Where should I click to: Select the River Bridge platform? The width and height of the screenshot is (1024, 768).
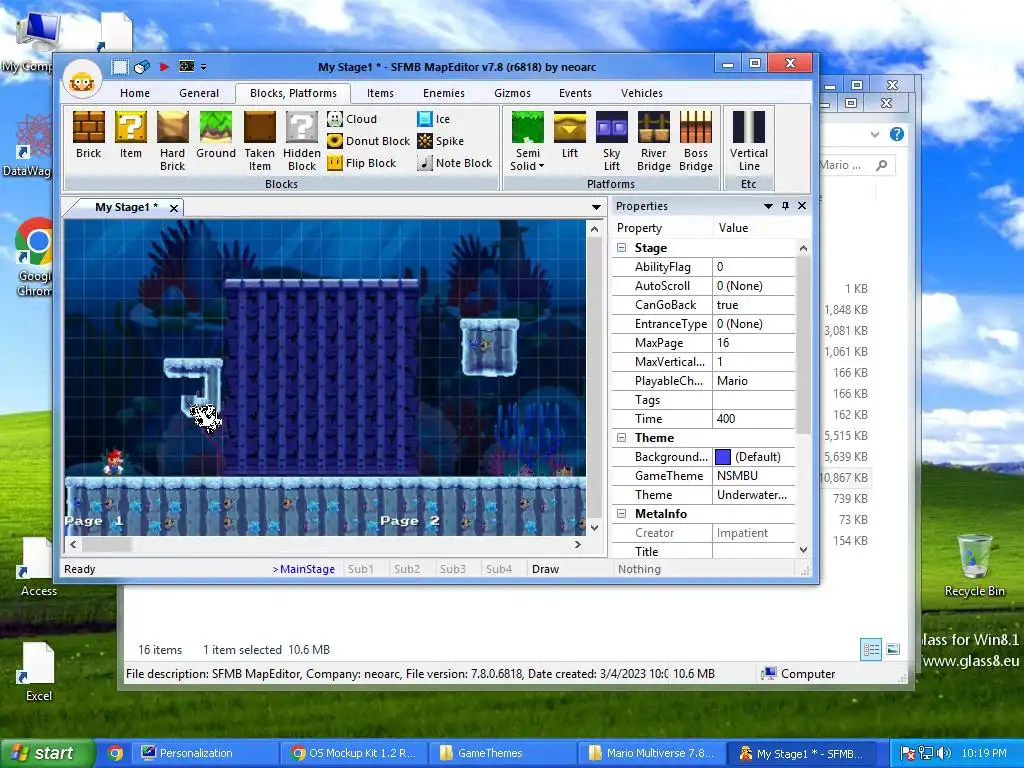654,141
